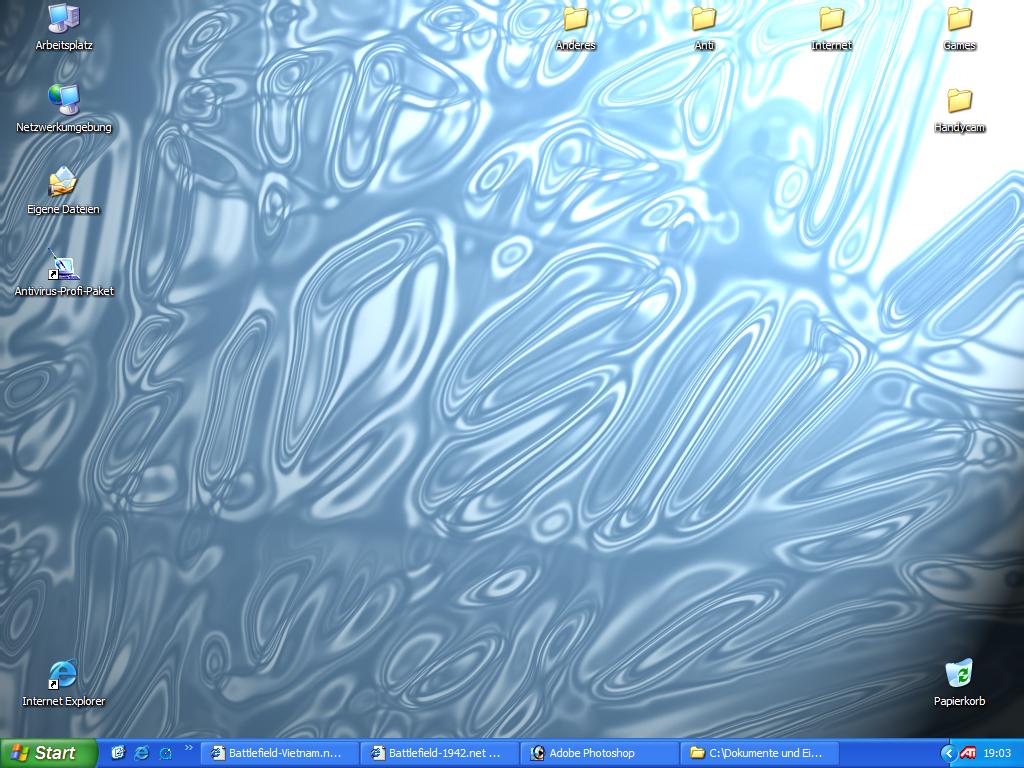Open the Start menu
This screenshot has height=768, width=1024.
[x=48, y=753]
